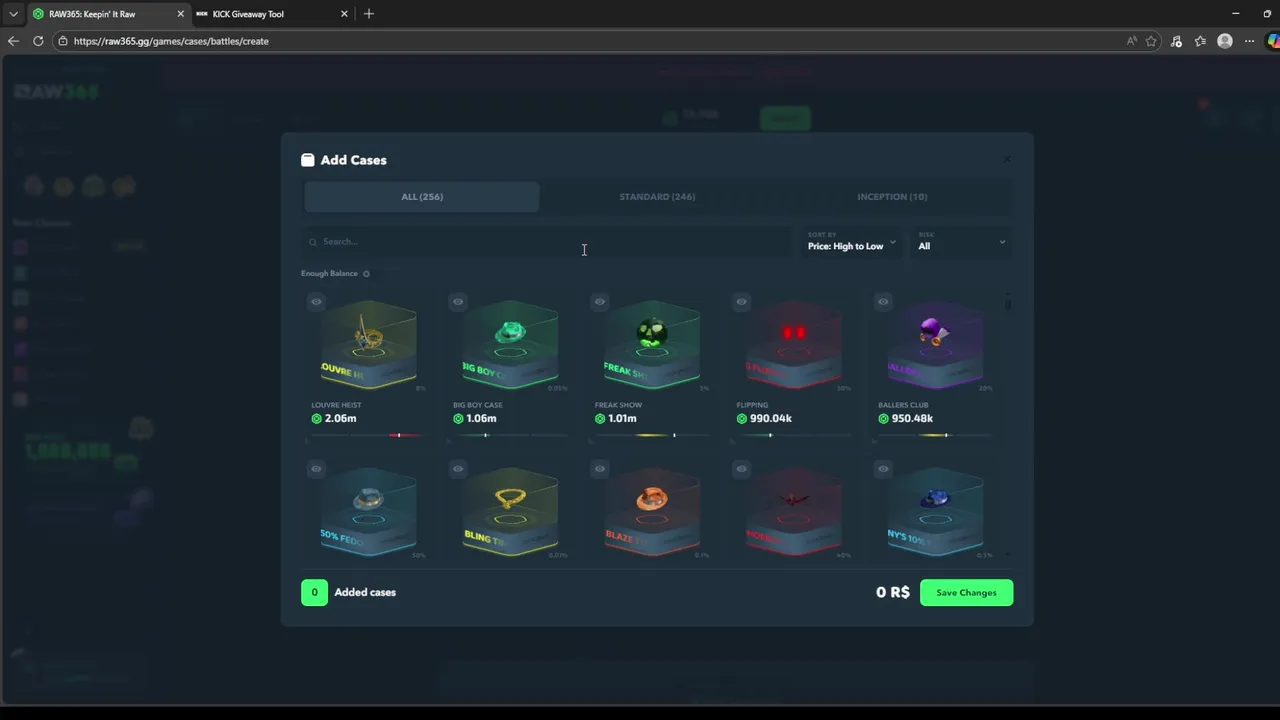The height and width of the screenshot is (720, 1280).
Task: Preview the blue 10% case contents
Action: pos(883,469)
